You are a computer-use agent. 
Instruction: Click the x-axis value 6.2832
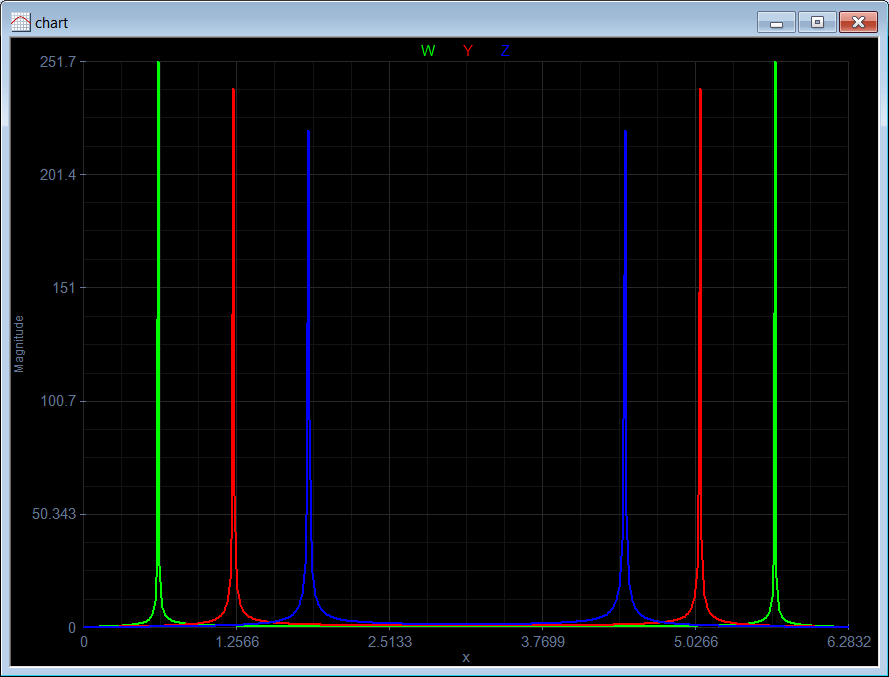click(x=848, y=642)
